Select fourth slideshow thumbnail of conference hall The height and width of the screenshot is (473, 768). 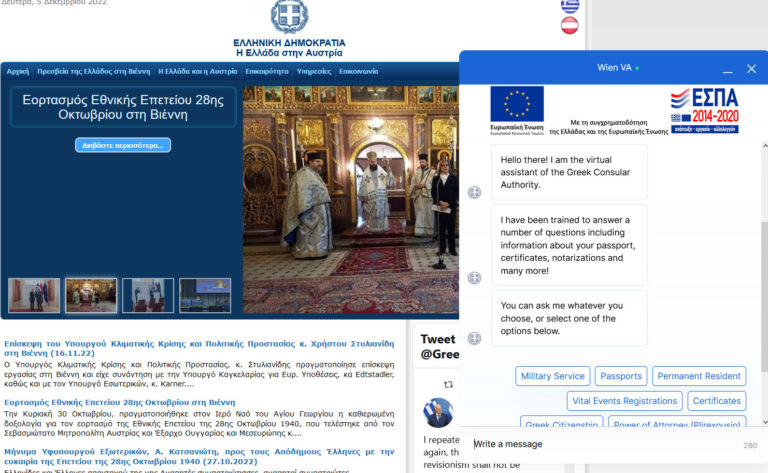pyautogui.click(x=205, y=295)
